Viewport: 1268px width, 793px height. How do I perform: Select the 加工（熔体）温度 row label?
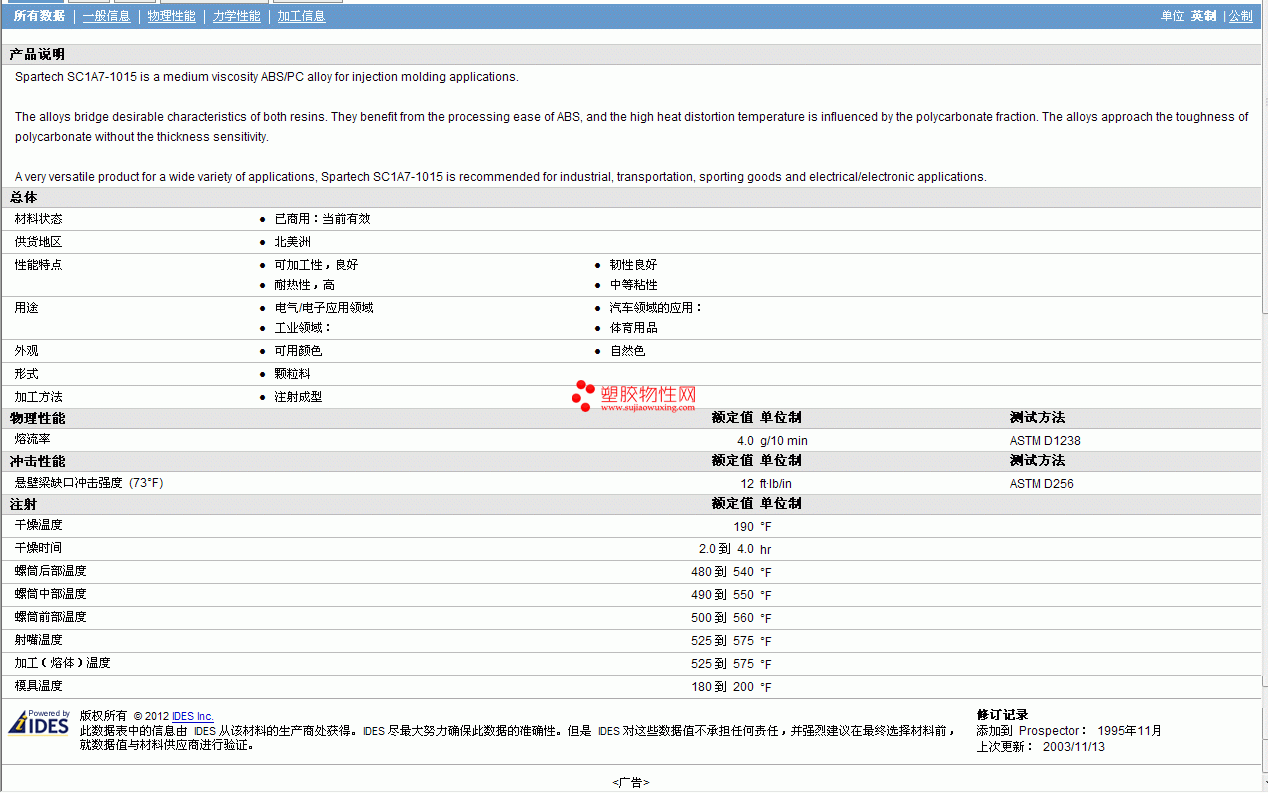(62, 662)
